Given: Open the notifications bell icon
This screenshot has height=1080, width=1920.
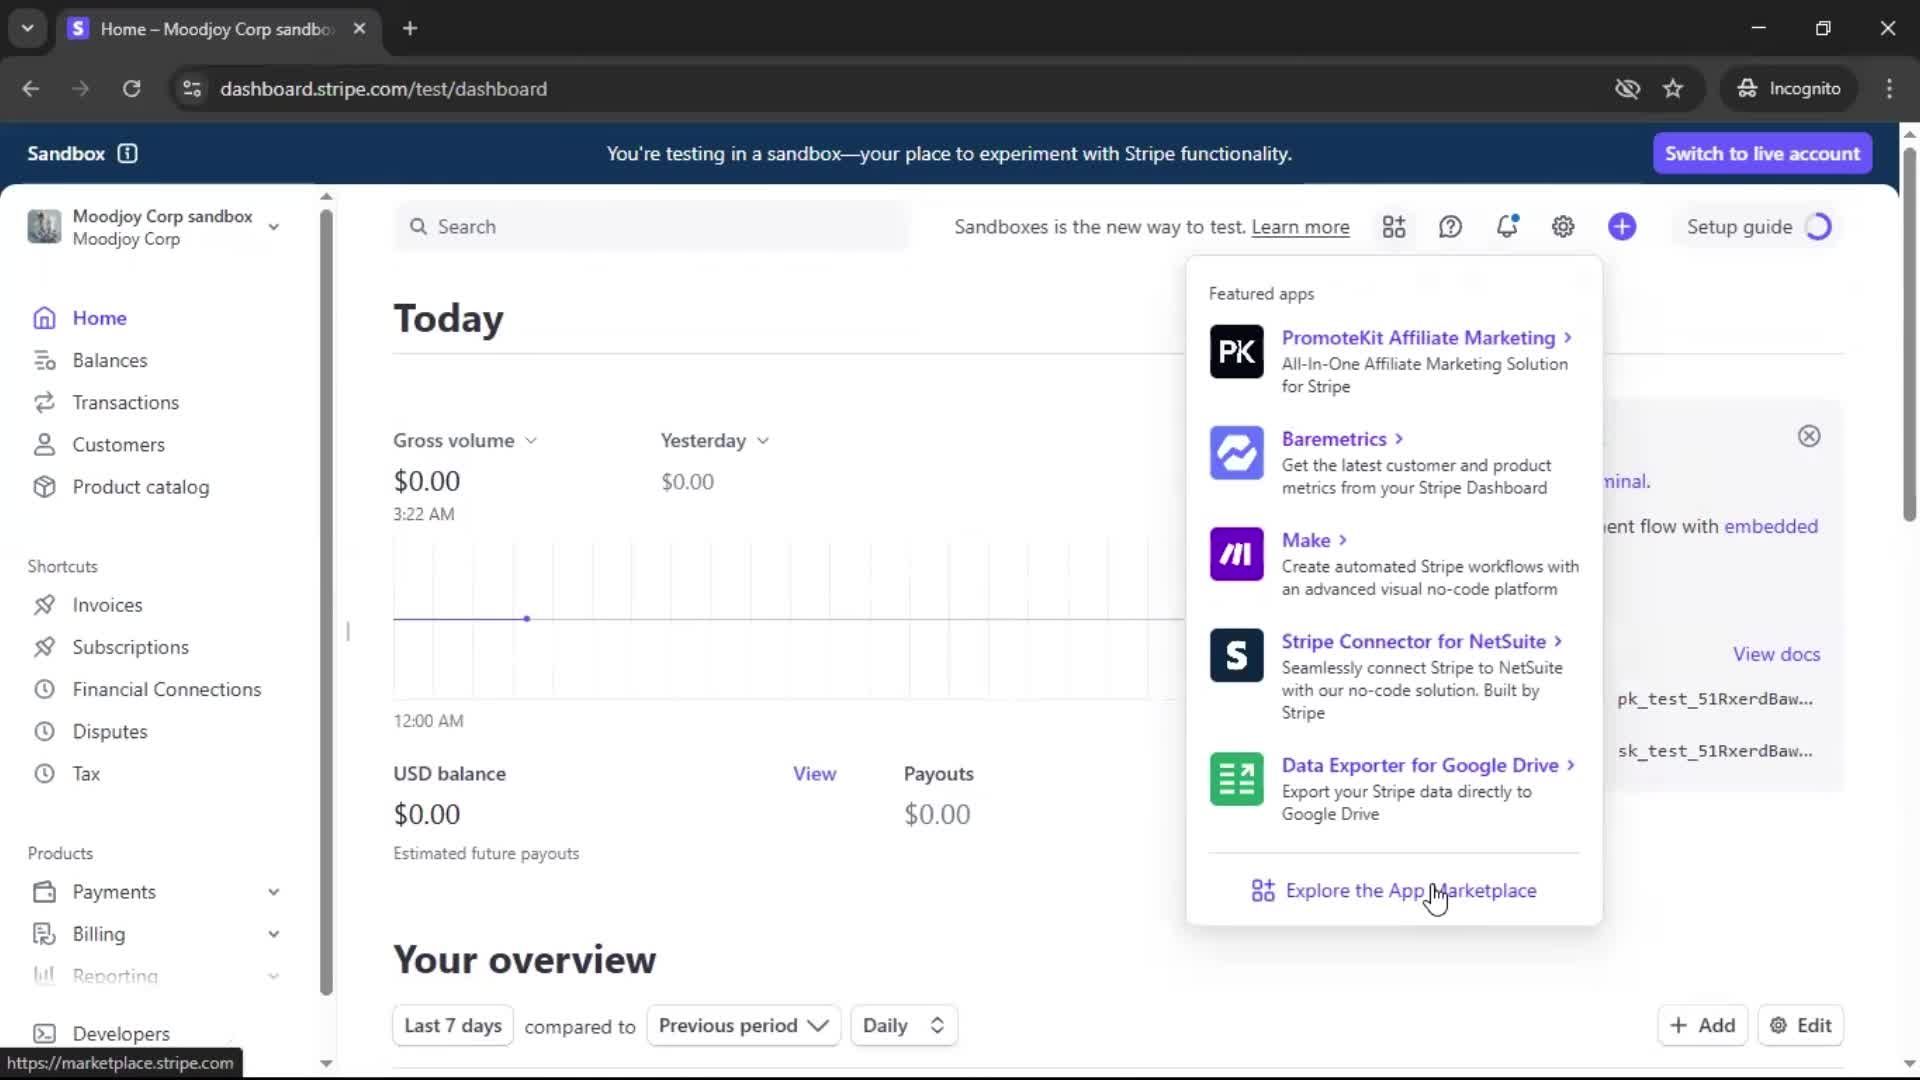Looking at the screenshot, I should click(1506, 227).
